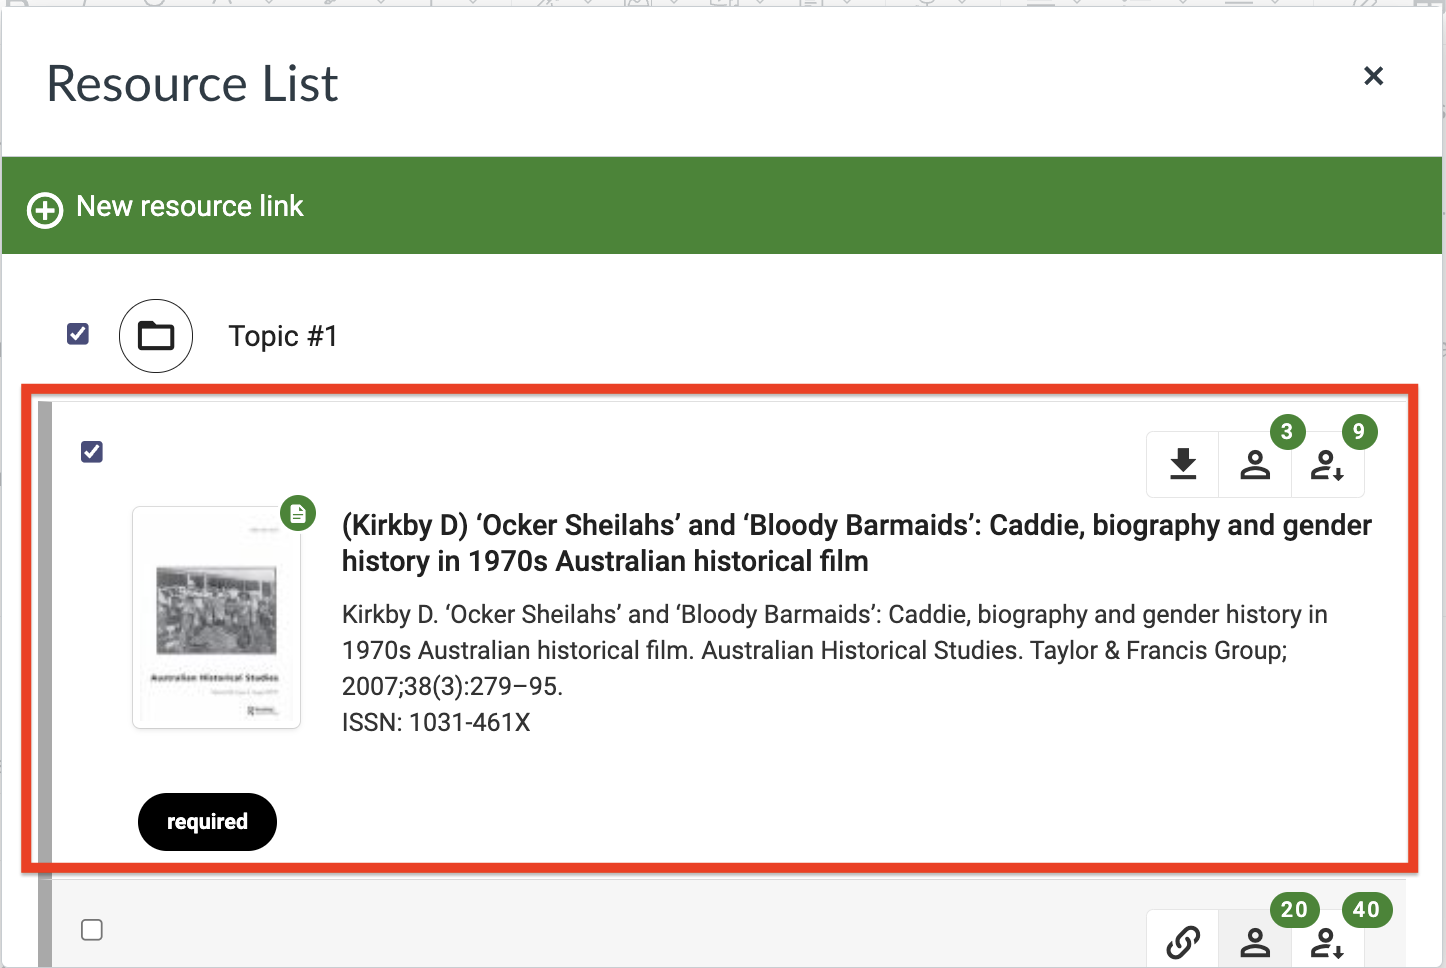The image size is (1446, 968).
Task: Click the link chain icon on second resource
Action: [1183, 941]
